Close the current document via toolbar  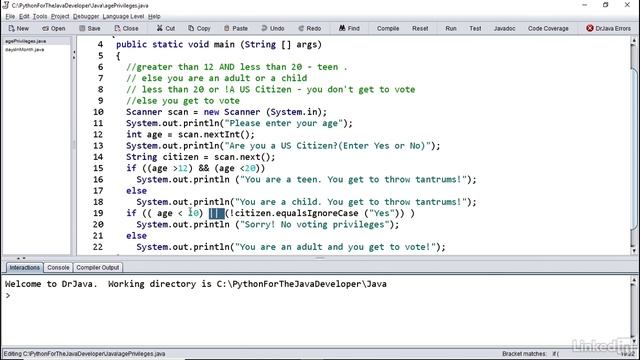126,28
